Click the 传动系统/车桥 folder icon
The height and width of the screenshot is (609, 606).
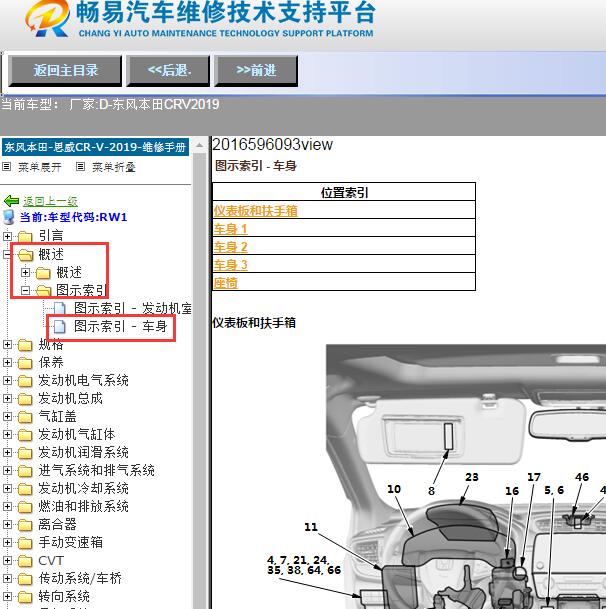click(25, 579)
